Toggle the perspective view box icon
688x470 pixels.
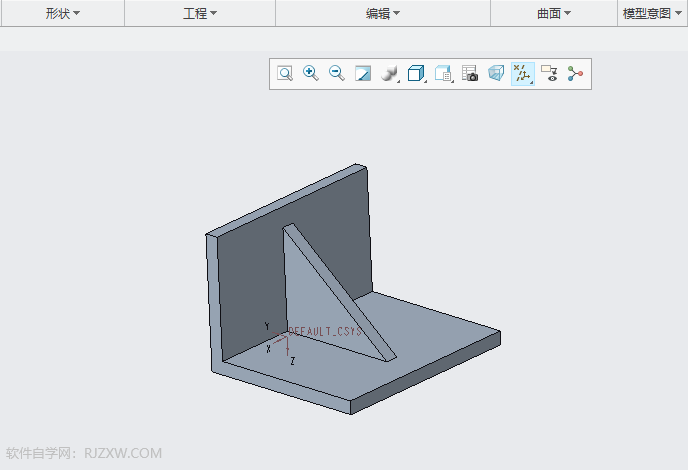(496, 74)
